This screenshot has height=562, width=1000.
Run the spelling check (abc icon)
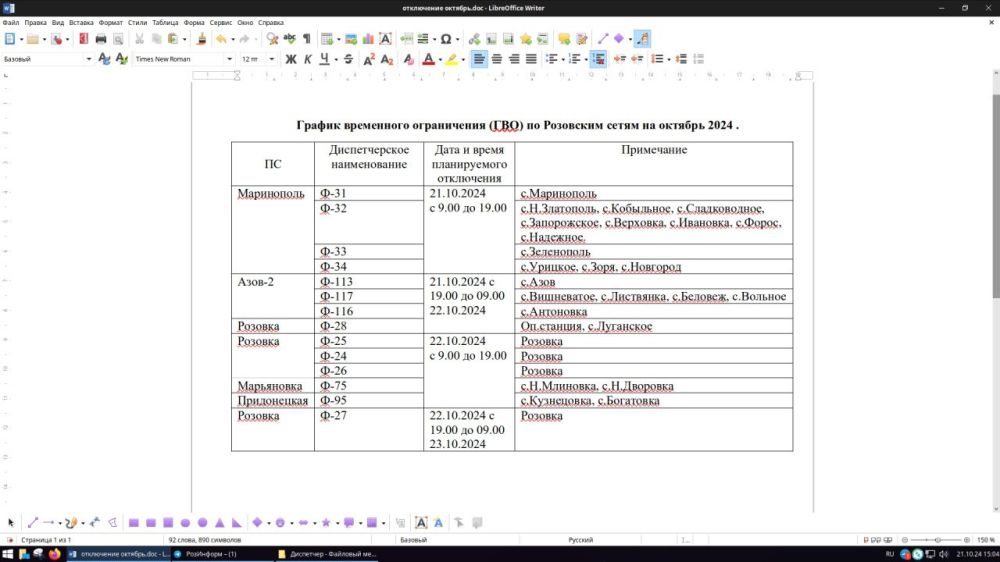coord(290,39)
